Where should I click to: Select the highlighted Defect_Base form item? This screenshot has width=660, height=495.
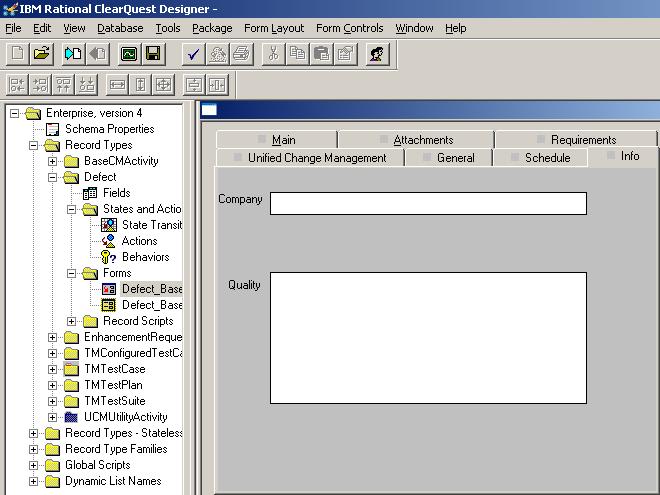[x=142, y=289]
